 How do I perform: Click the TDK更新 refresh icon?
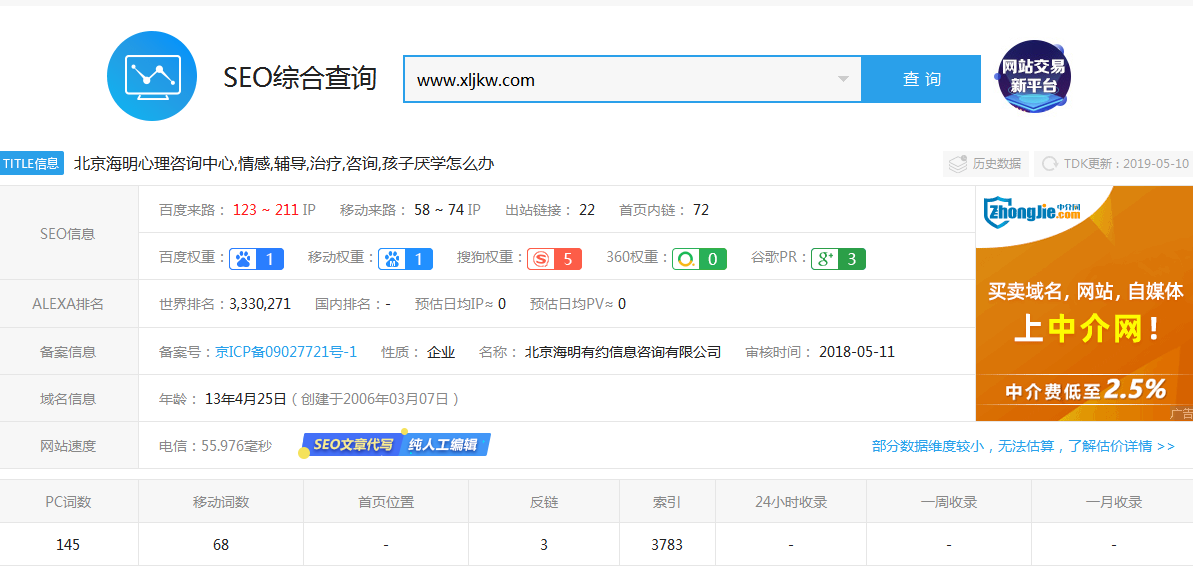point(1050,164)
